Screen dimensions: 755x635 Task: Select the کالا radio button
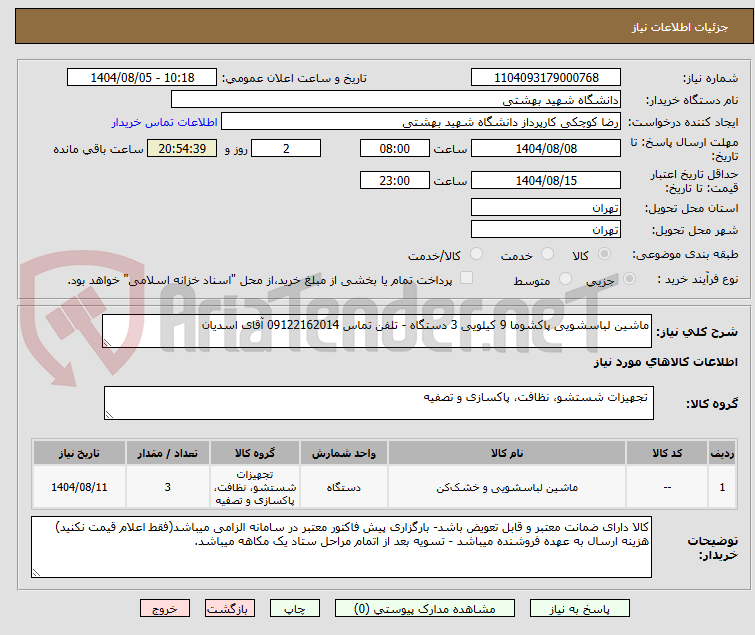click(604, 254)
